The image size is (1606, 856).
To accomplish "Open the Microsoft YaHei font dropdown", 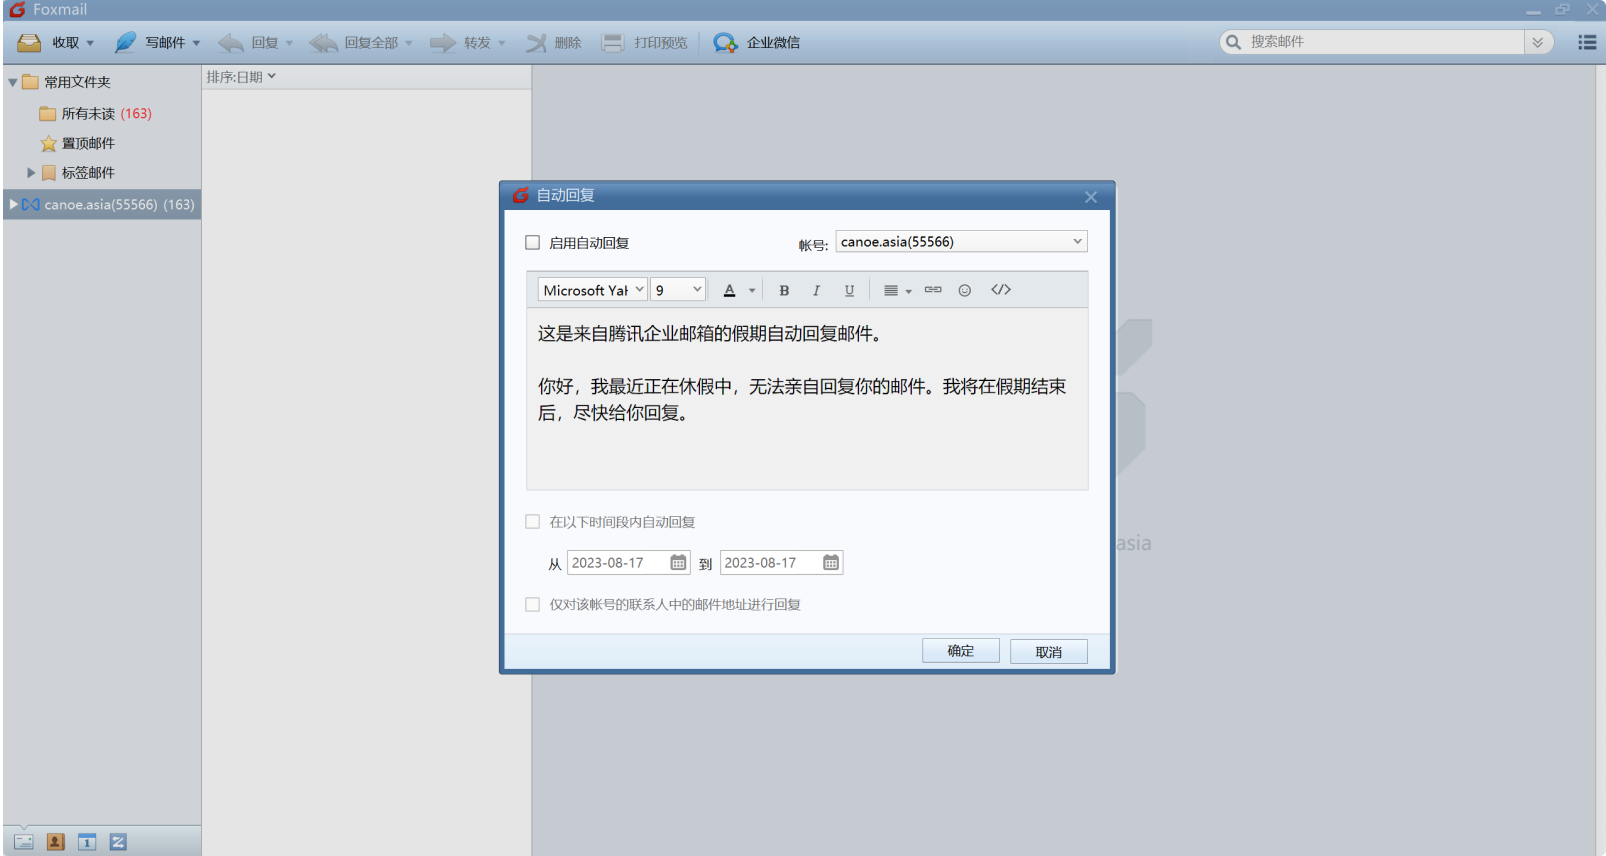I will click(593, 290).
